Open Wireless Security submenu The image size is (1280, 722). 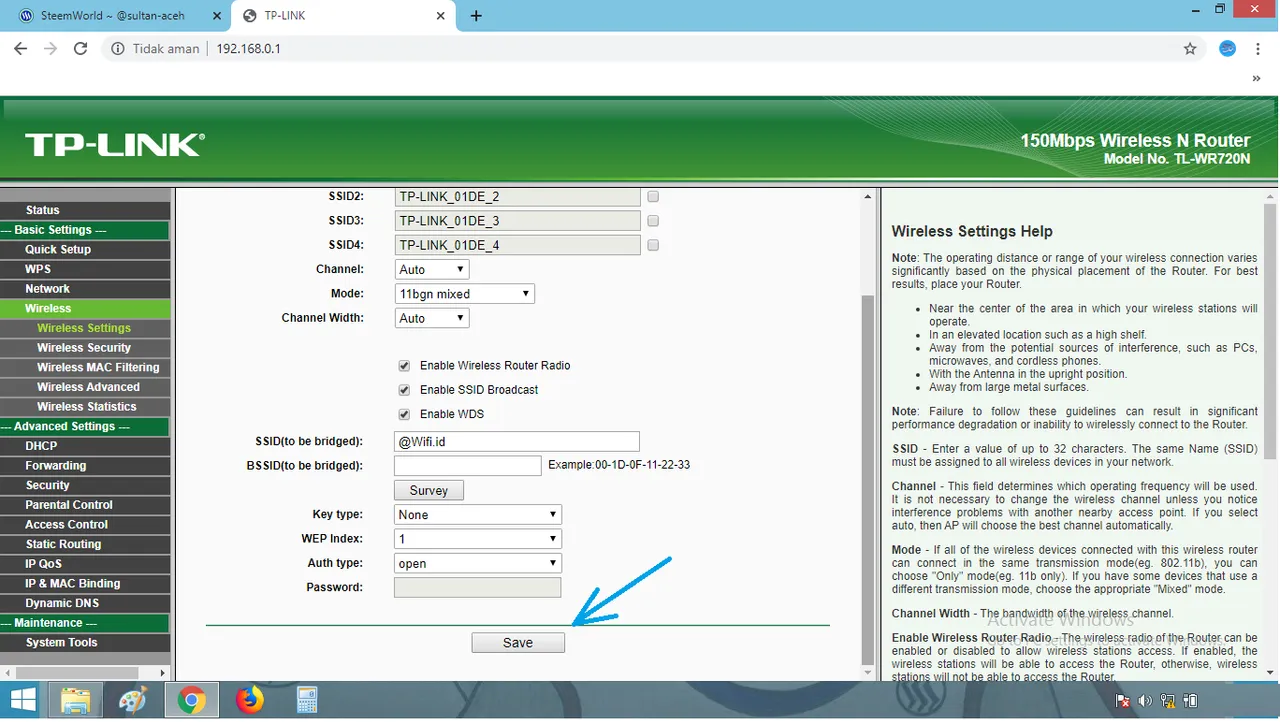click(x=85, y=348)
